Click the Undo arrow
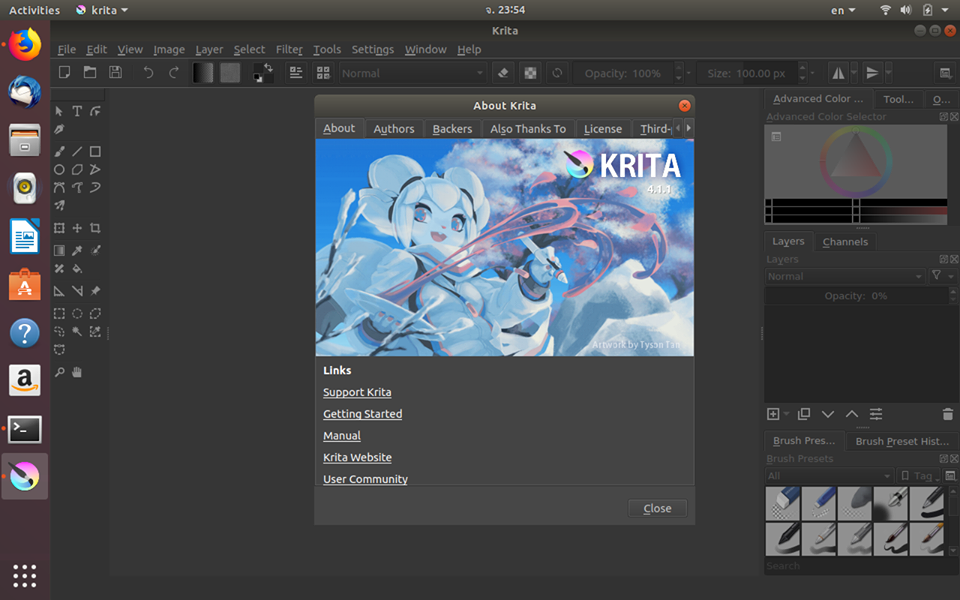Screen dimensions: 960x600 click(x=148, y=73)
